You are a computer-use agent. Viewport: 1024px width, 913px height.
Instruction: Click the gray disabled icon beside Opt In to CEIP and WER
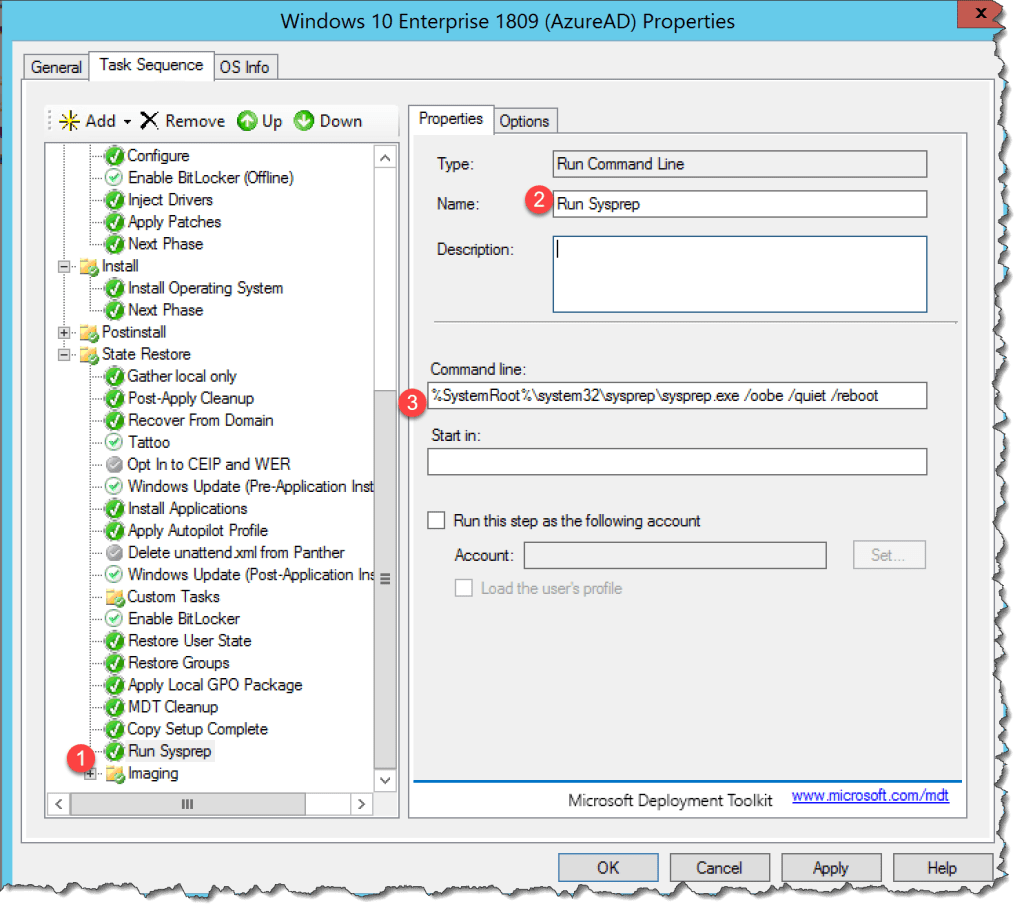113,464
